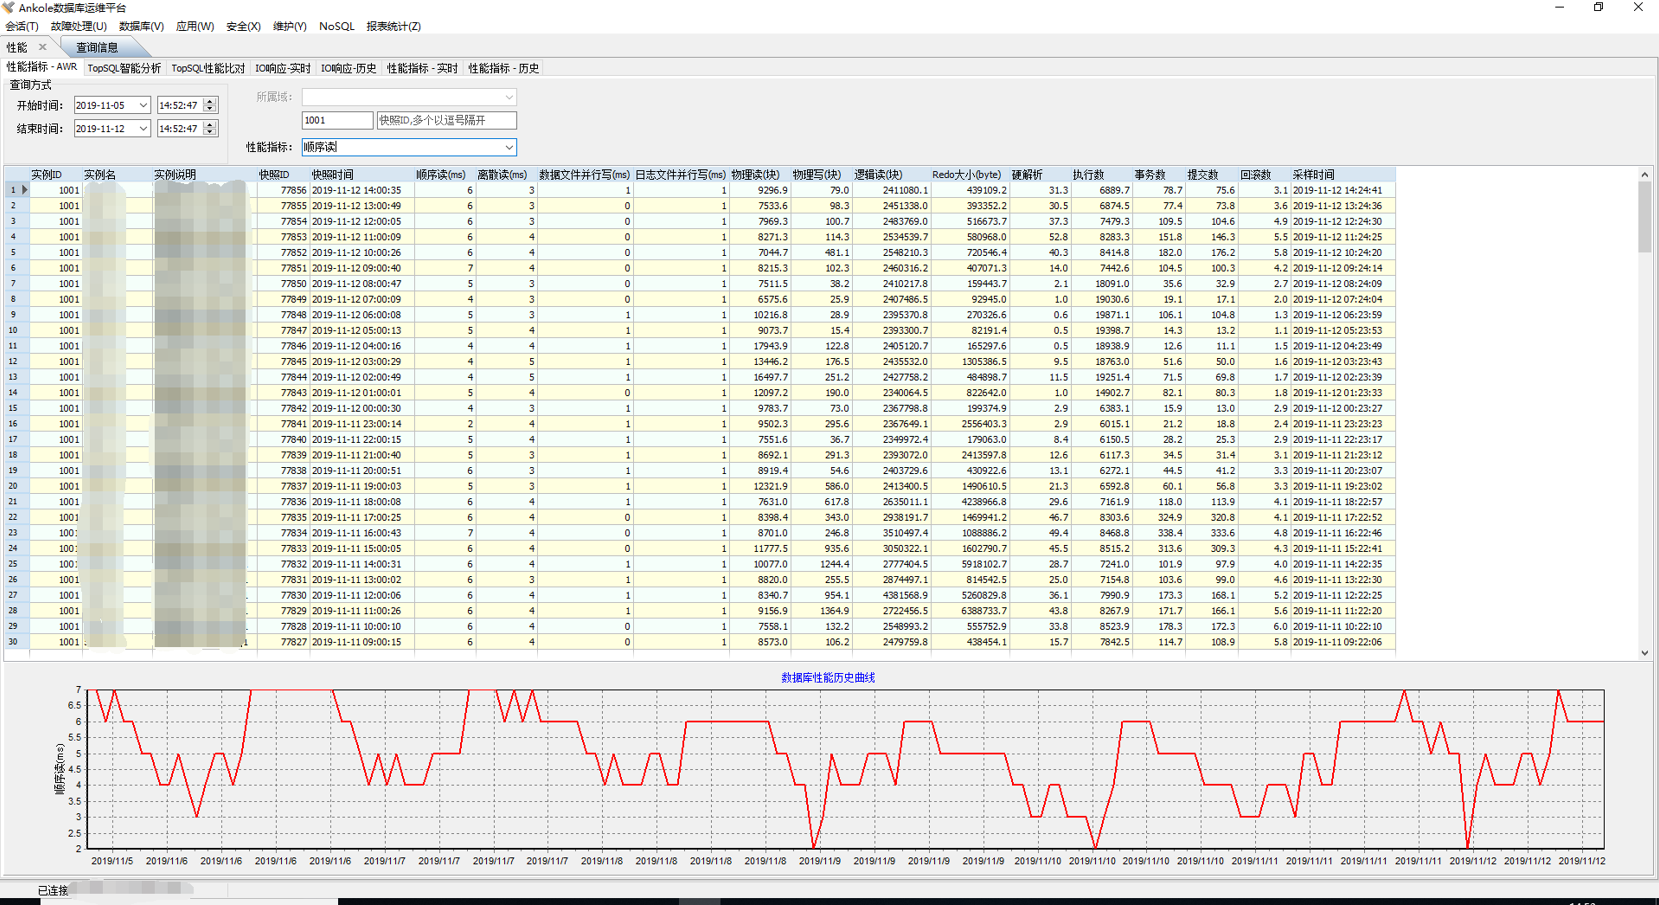Select the 性能指标 - AWR sub-tab
1659x905 pixels.
coord(42,67)
